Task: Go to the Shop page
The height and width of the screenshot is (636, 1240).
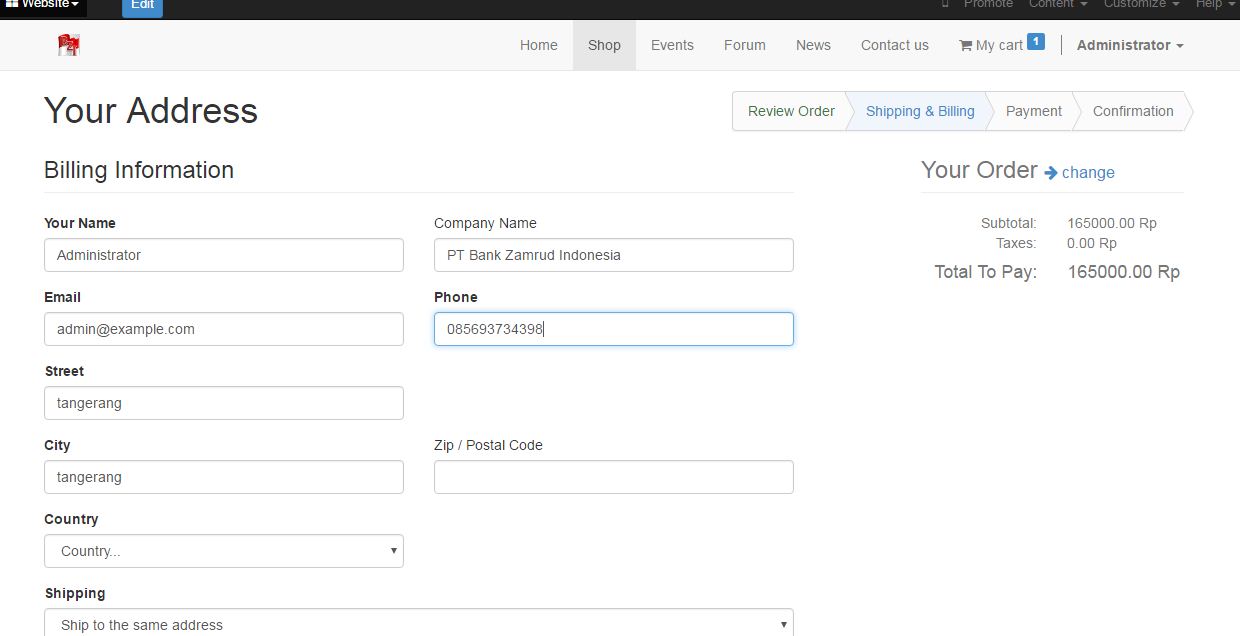Action: point(604,45)
